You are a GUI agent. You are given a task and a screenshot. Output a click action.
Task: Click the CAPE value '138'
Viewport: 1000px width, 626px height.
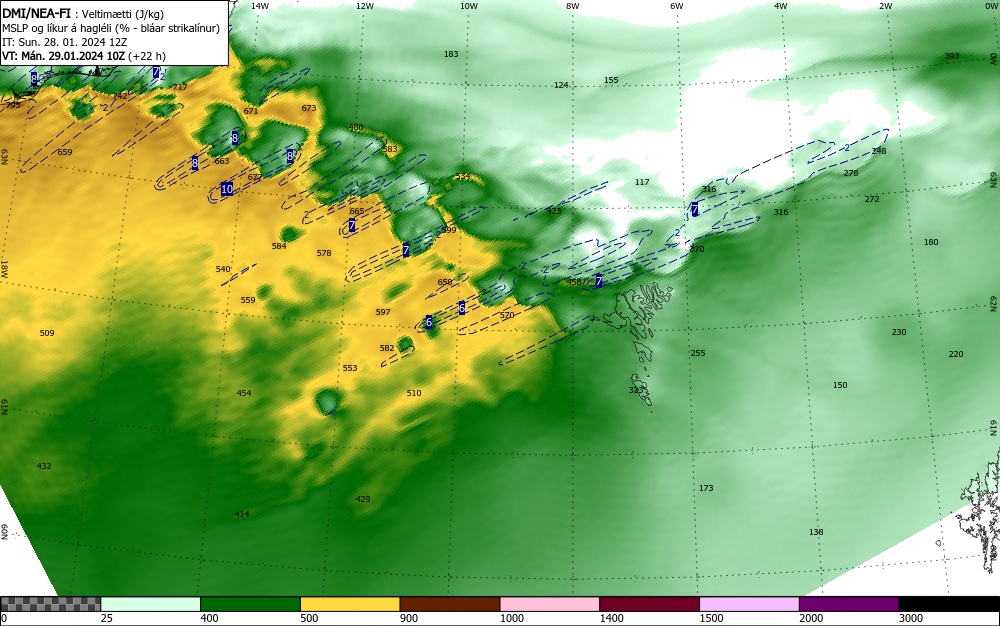(816, 532)
